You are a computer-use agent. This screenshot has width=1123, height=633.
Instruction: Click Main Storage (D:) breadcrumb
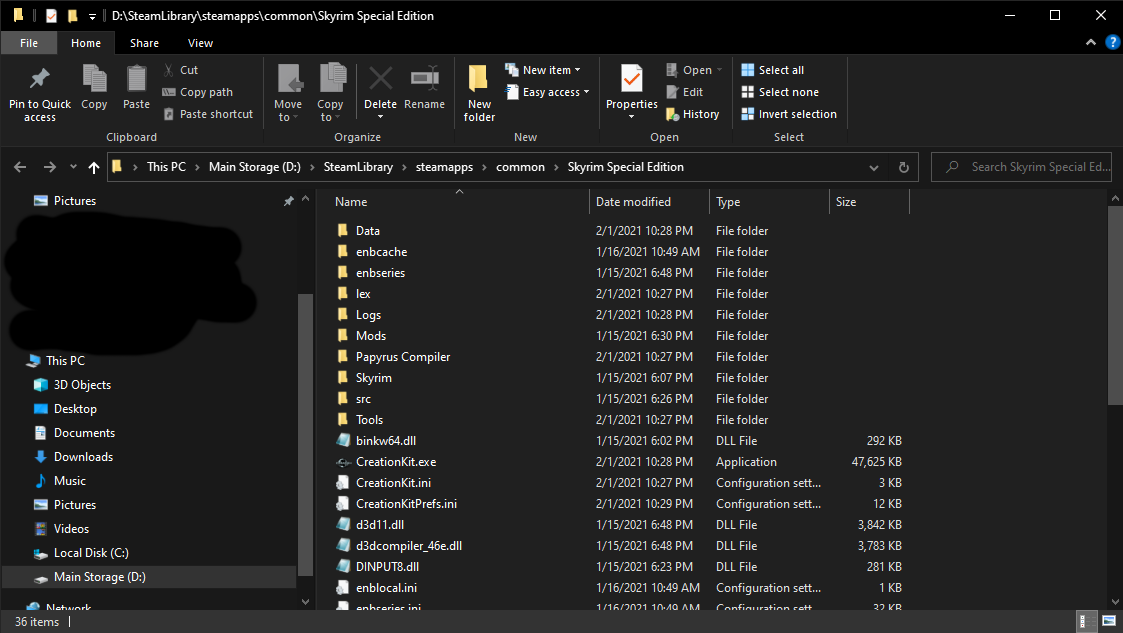click(254, 167)
